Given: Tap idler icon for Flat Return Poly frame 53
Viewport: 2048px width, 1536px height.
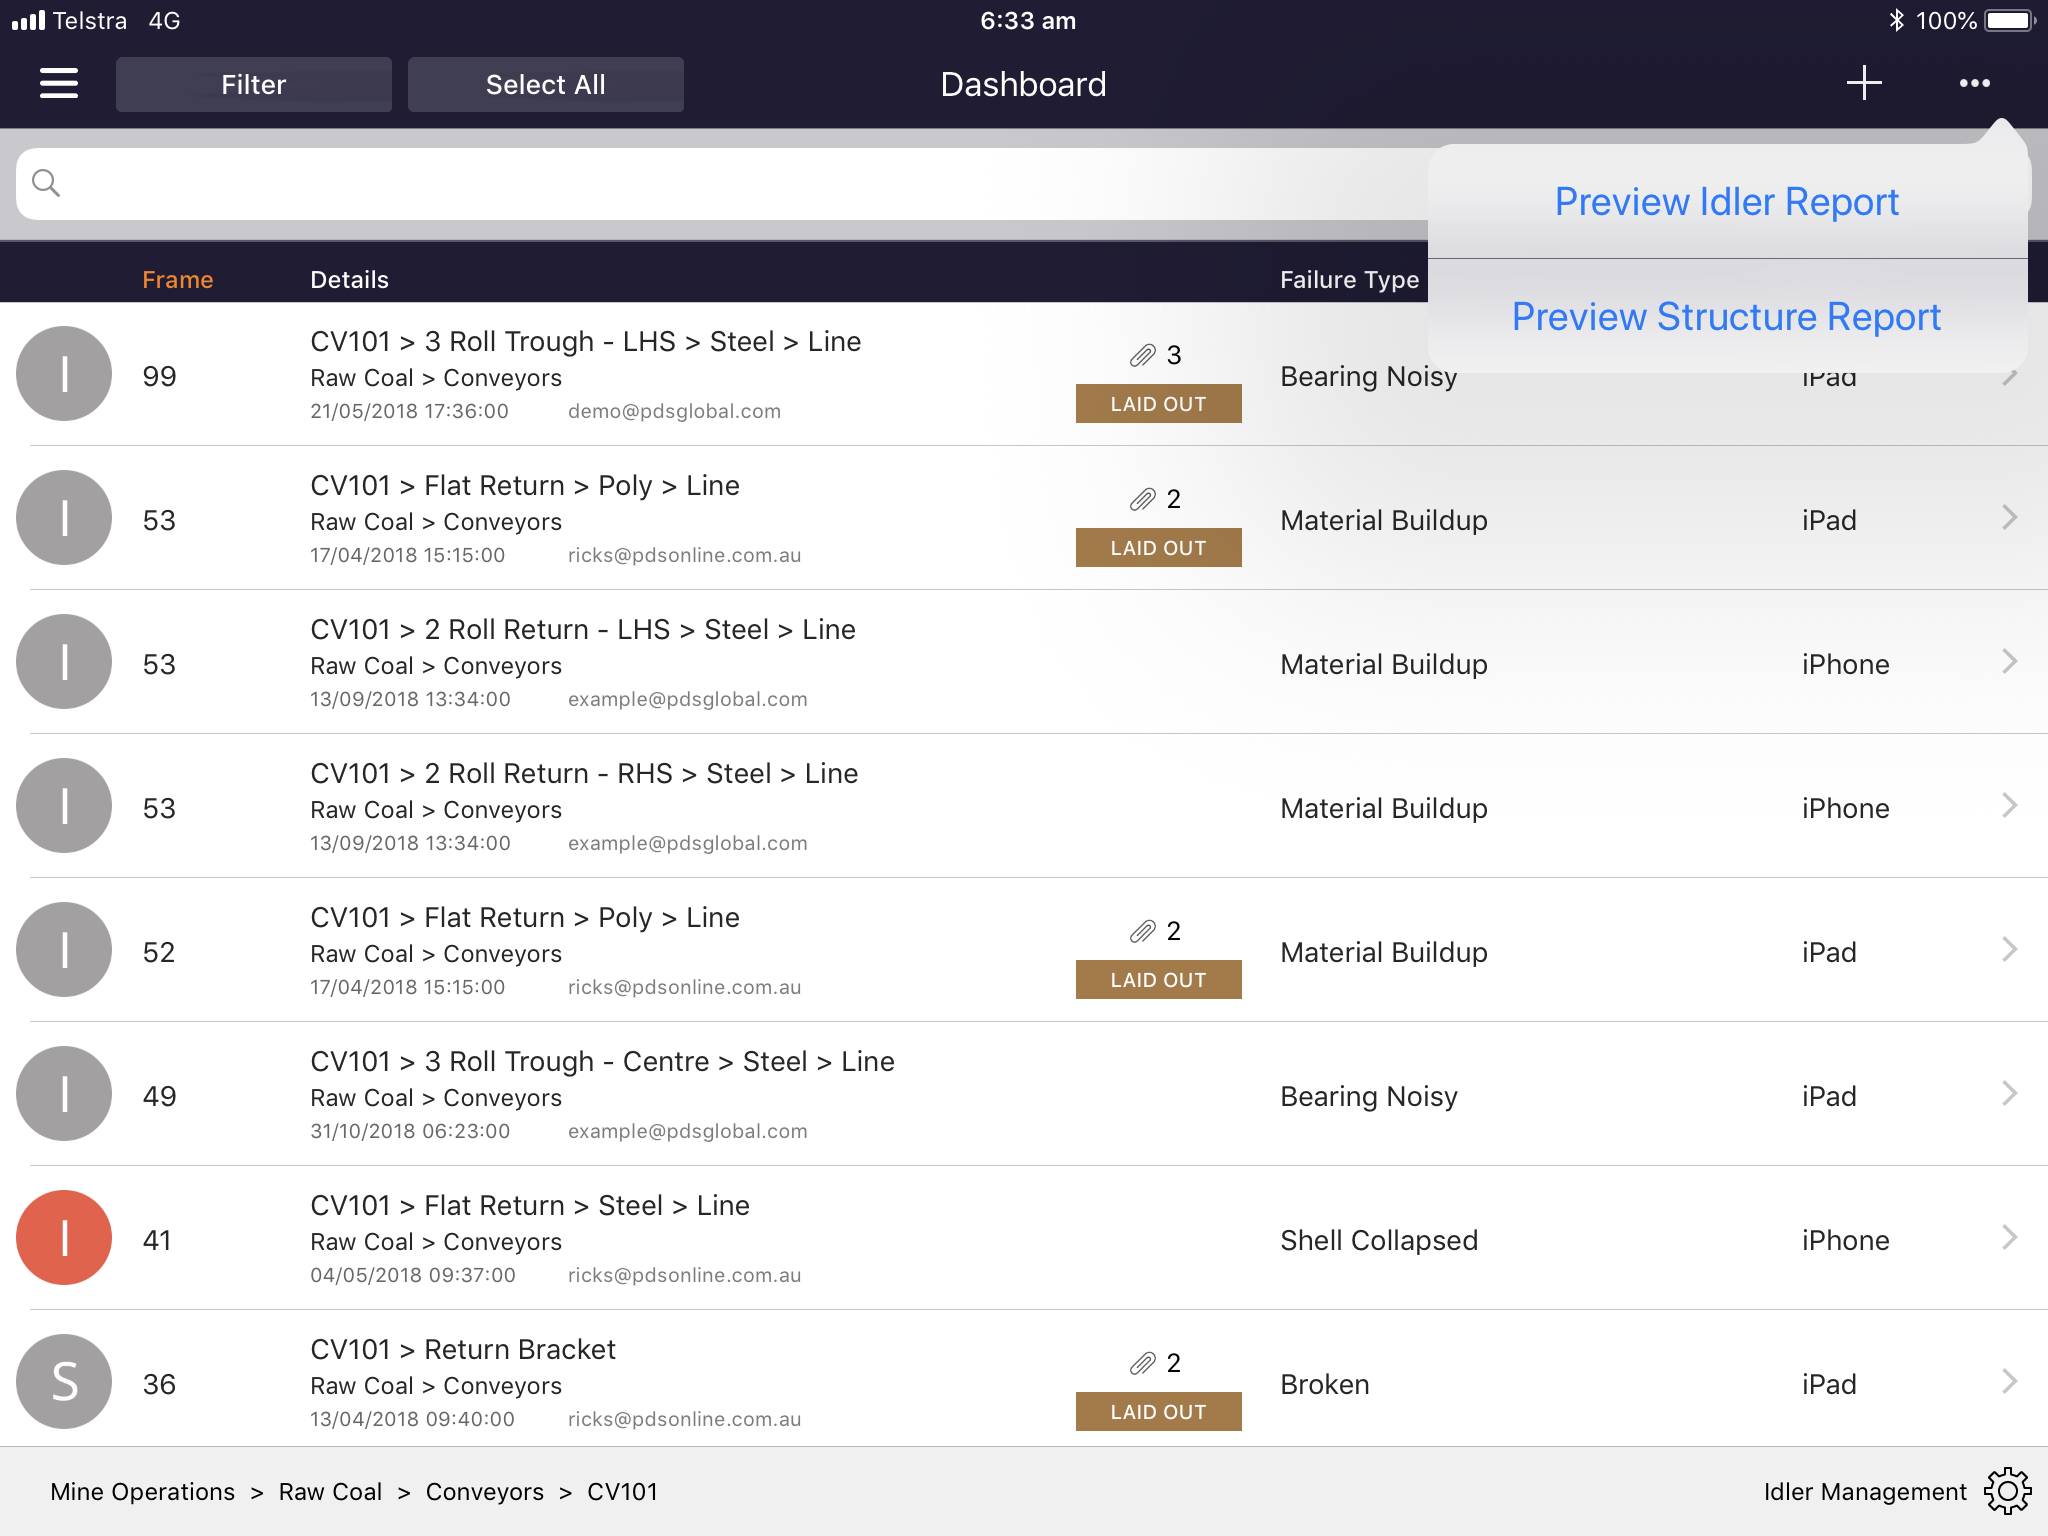Looking at the screenshot, I should pos(64,518).
